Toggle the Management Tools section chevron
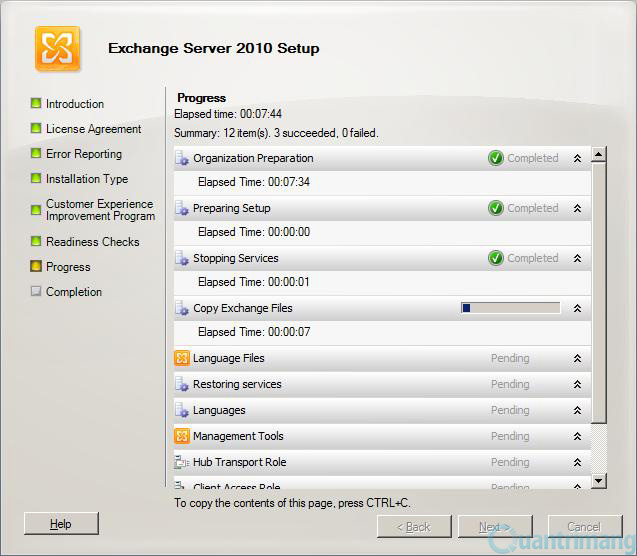Viewport: 637px width, 556px height. (577, 436)
